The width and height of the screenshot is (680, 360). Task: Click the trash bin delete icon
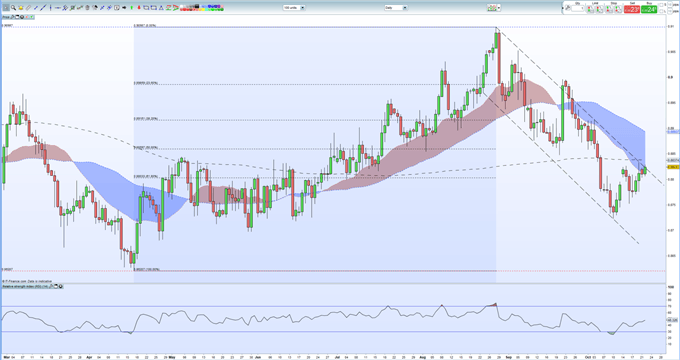pyautogui.click(x=87, y=7)
